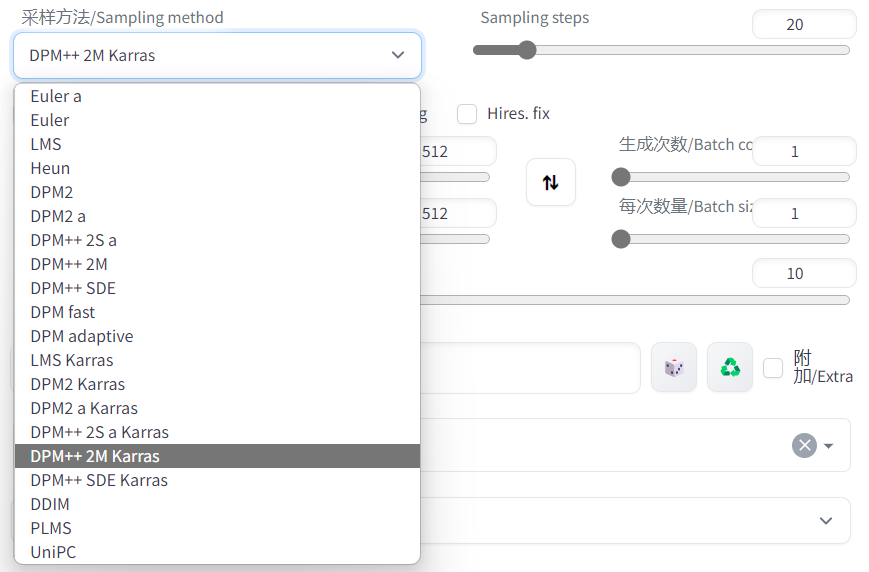This screenshot has width=869, height=572.
Task: Swap width and height with arrows icon
Action: [551, 182]
